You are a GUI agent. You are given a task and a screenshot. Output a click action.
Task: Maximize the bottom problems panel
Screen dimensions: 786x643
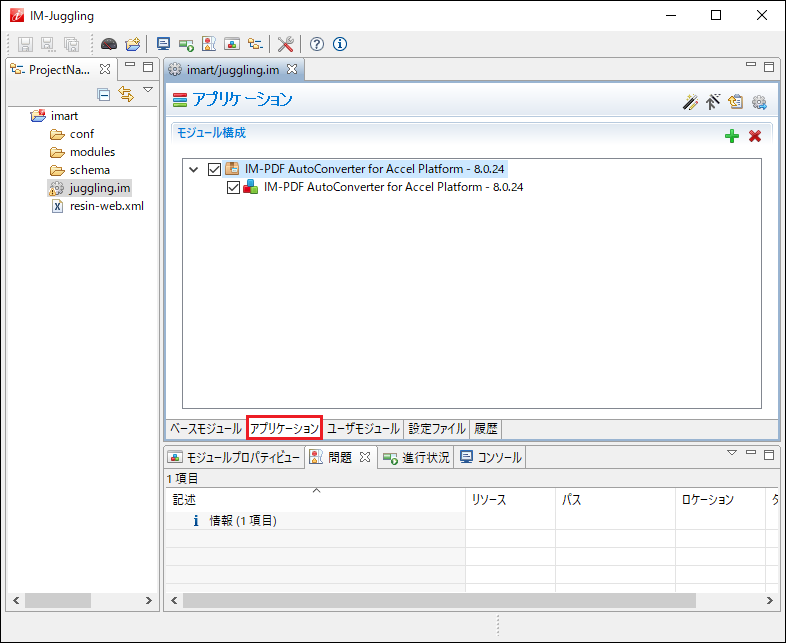pos(769,455)
